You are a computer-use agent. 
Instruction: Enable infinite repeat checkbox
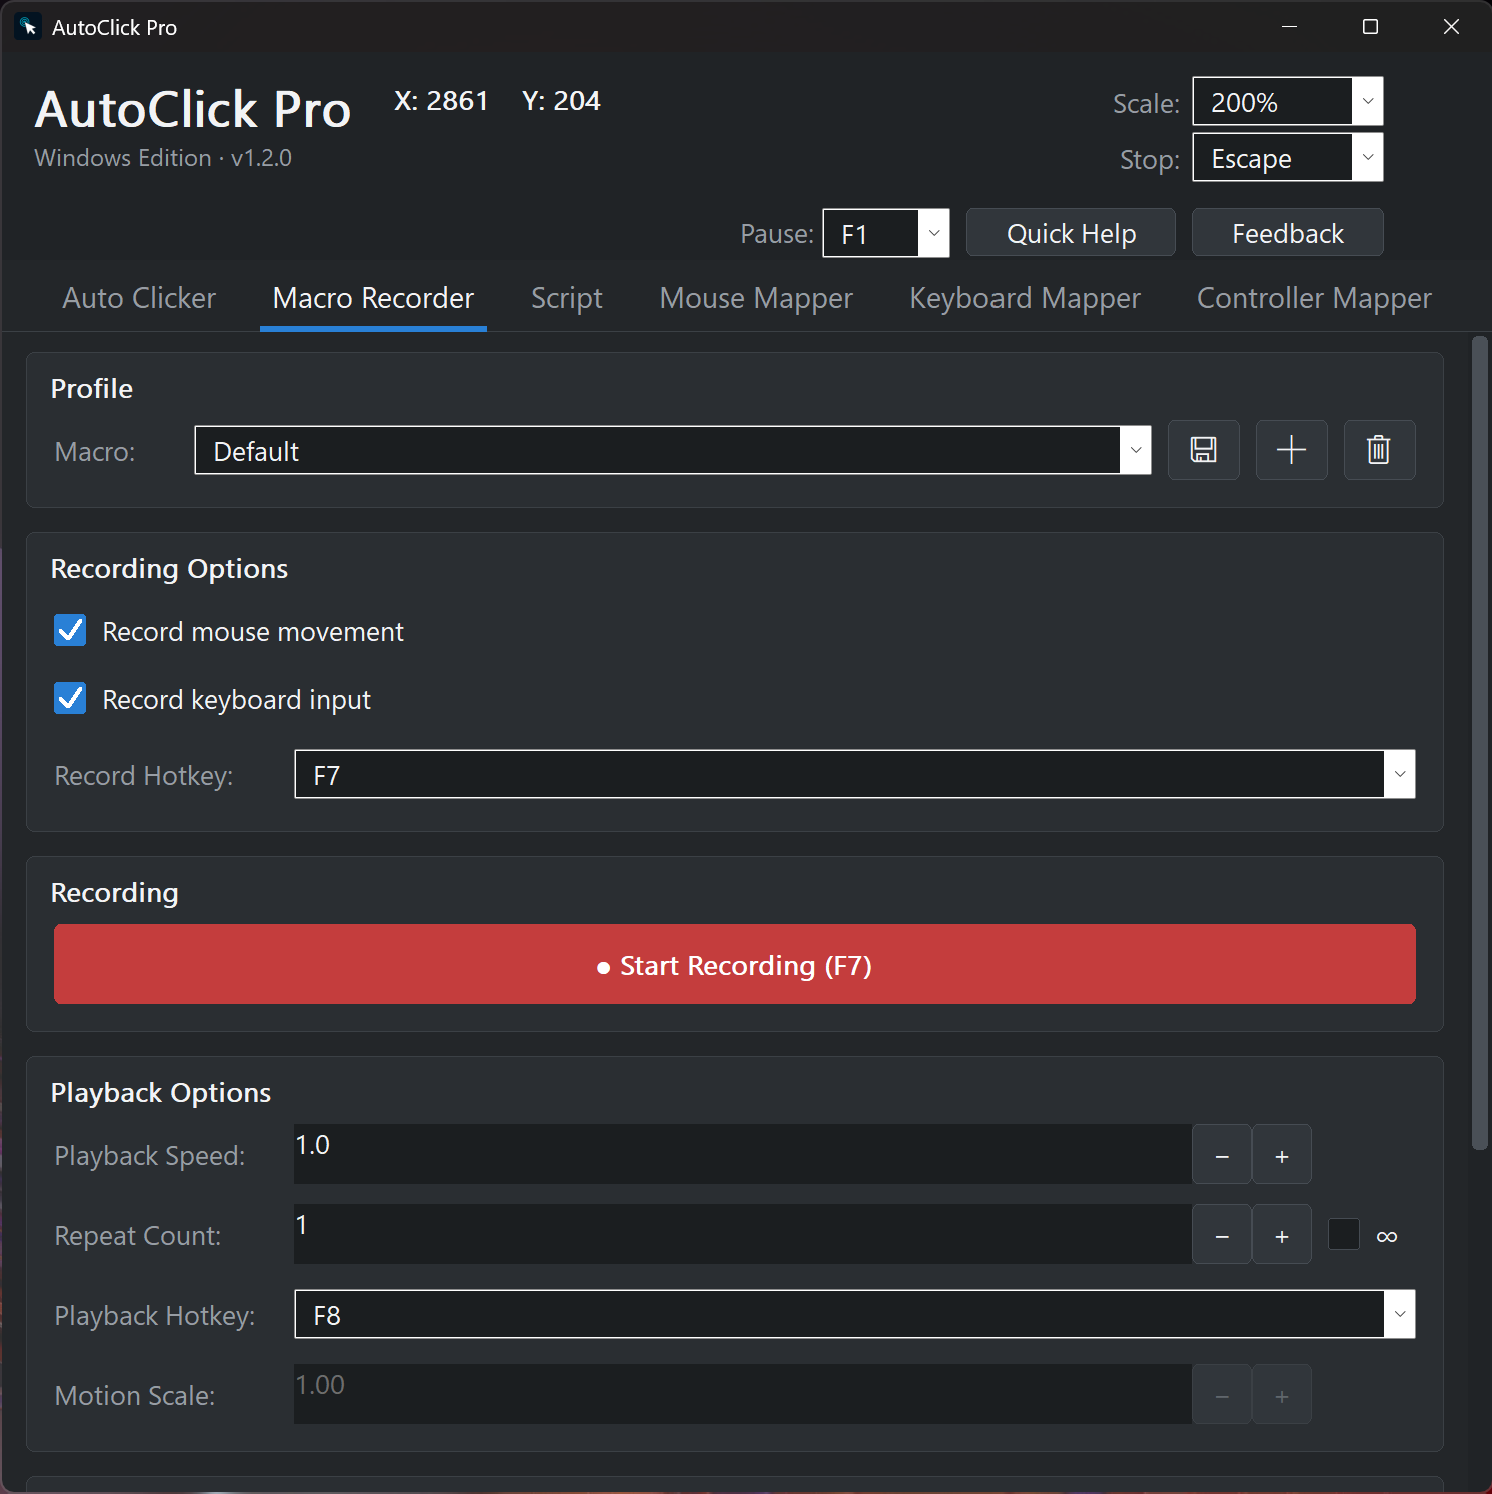1343,1234
